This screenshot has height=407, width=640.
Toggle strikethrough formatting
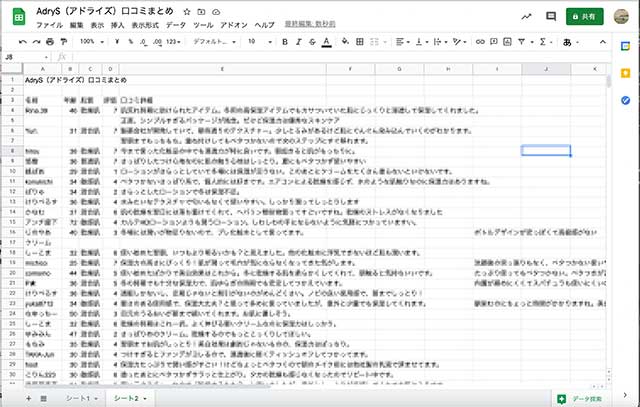tap(312, 42)
